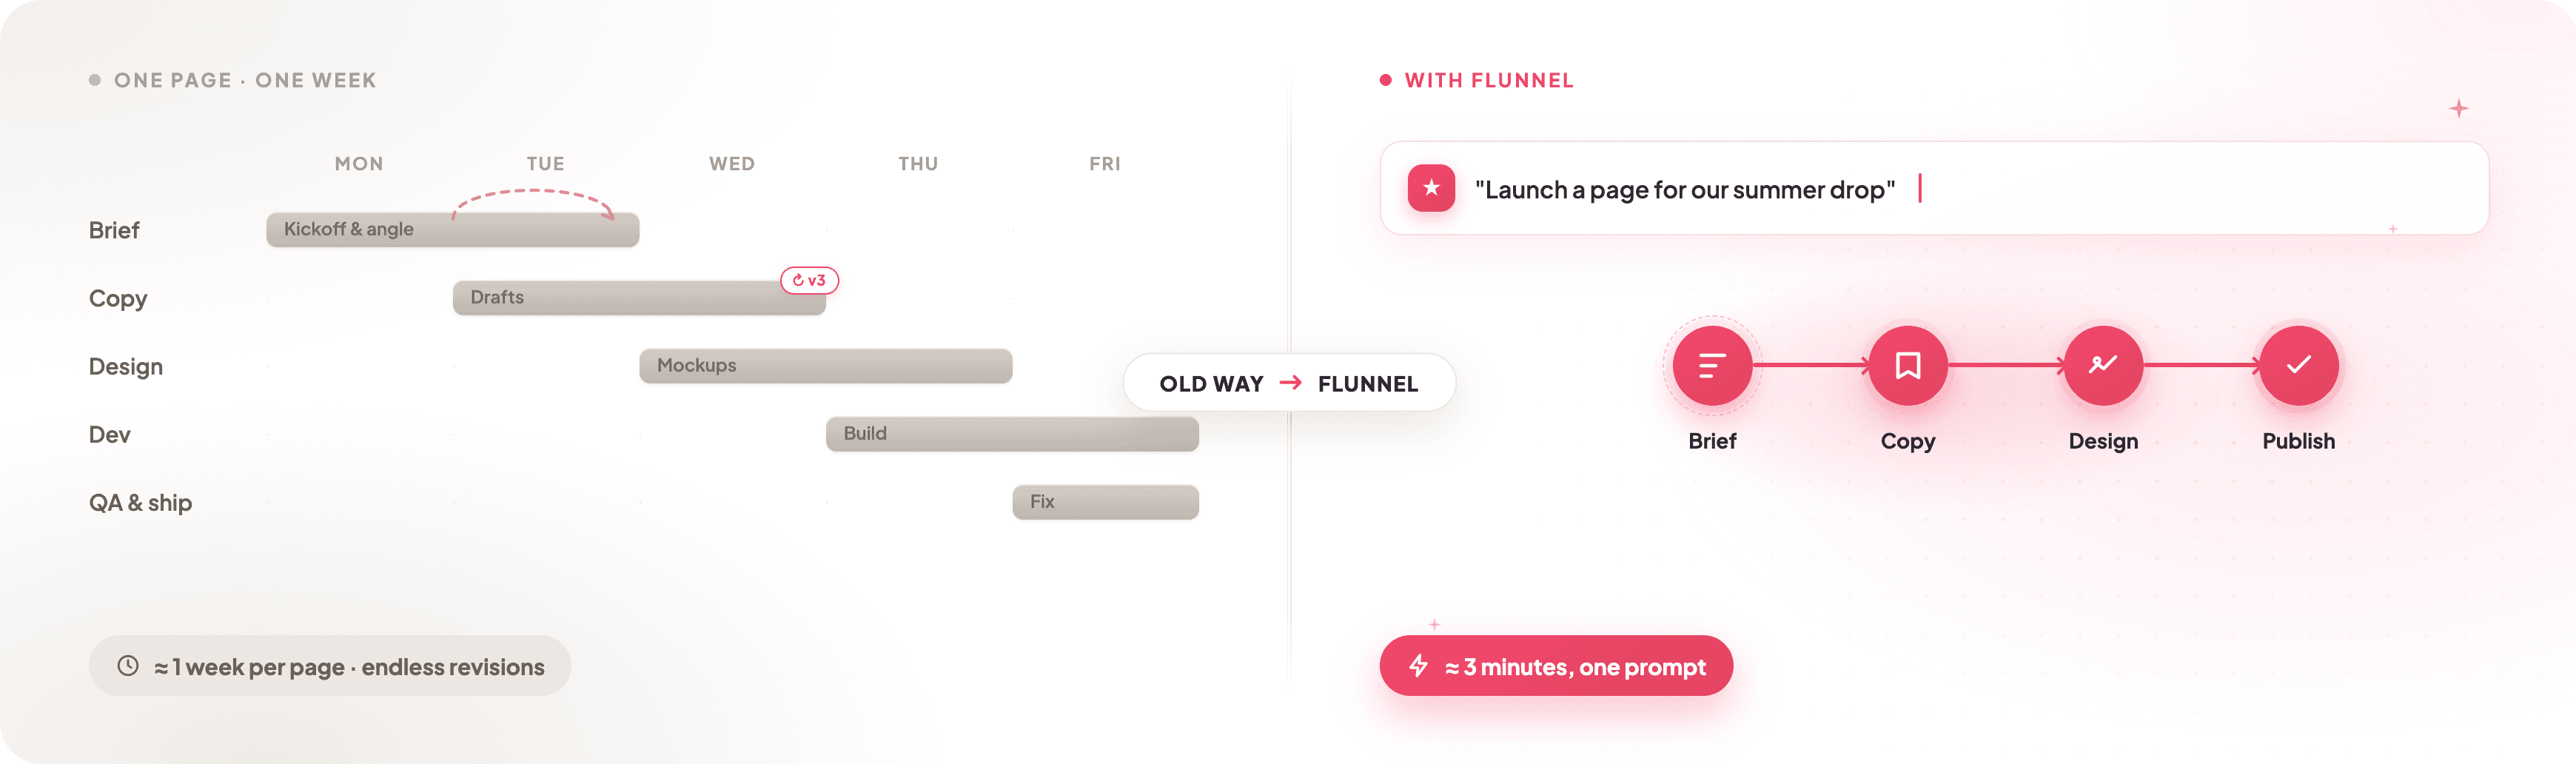Click the WED column header
The image size is (2576, 764).
pyautogui.click(x=732, y=164)
